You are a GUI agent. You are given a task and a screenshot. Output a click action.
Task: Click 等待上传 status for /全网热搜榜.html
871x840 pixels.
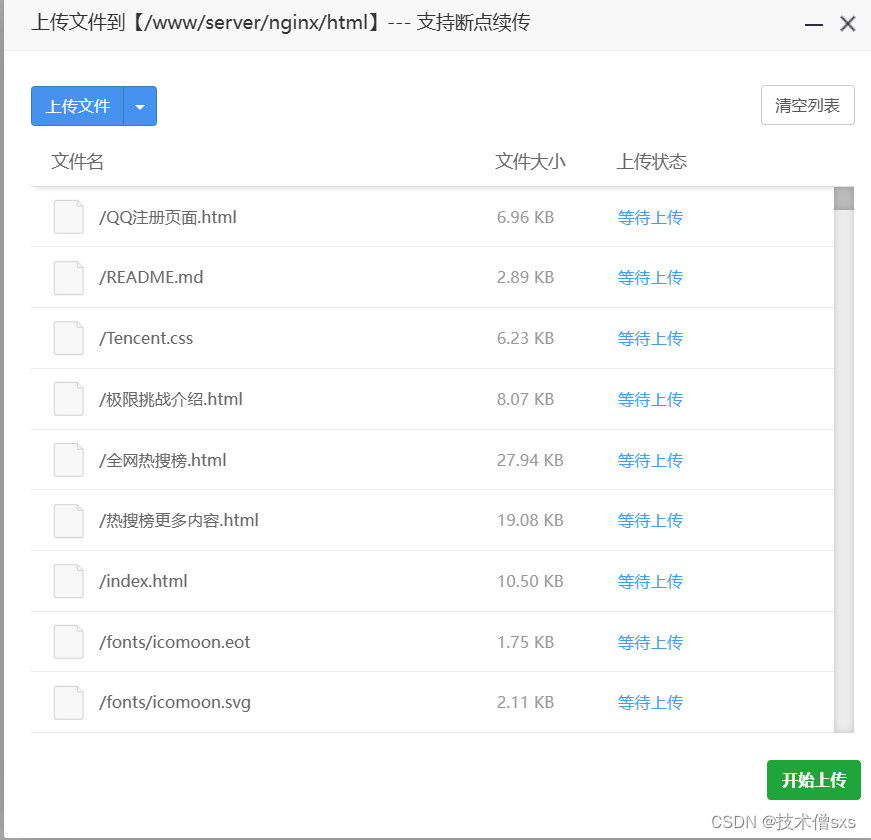tap(650, 460)
